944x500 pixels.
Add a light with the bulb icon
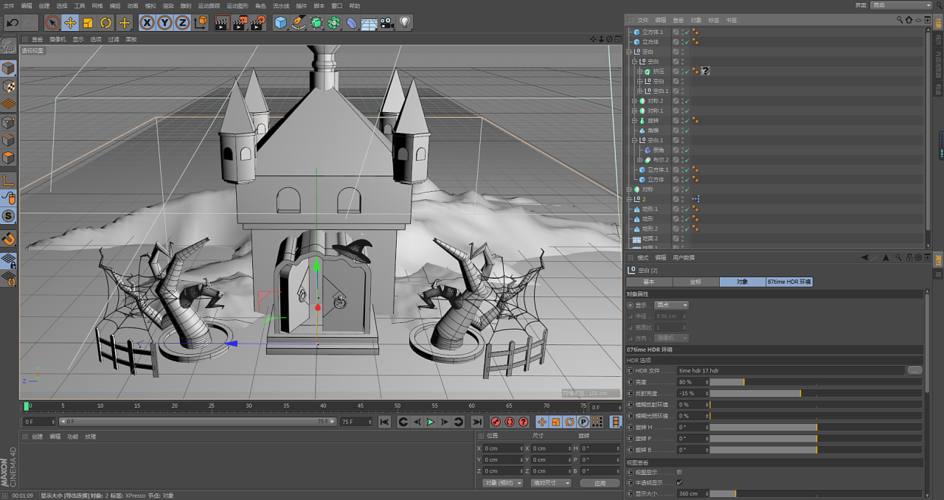[x=405, y=22]
